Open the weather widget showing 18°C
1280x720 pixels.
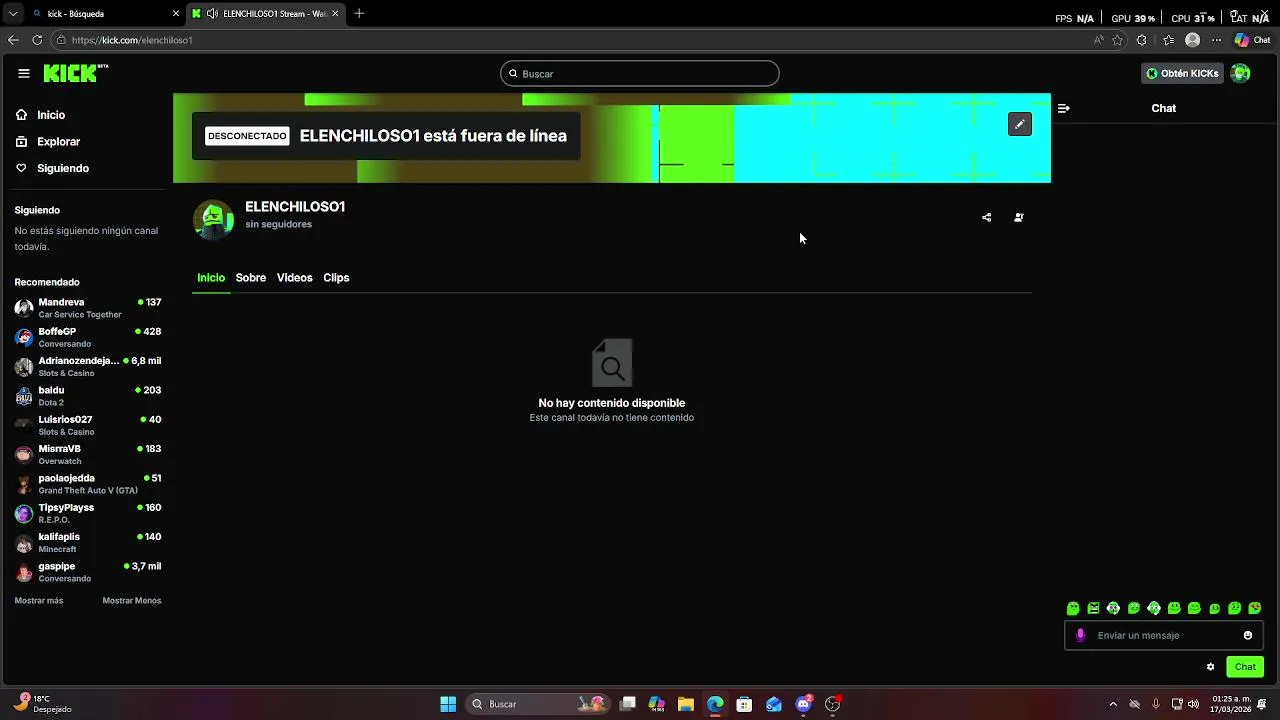click(x=45, y=704)
